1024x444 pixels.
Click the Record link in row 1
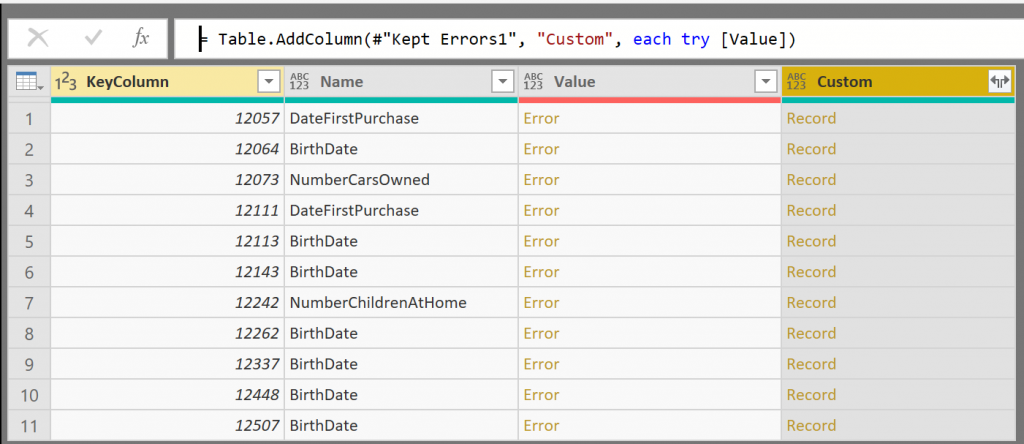(811, 118)
